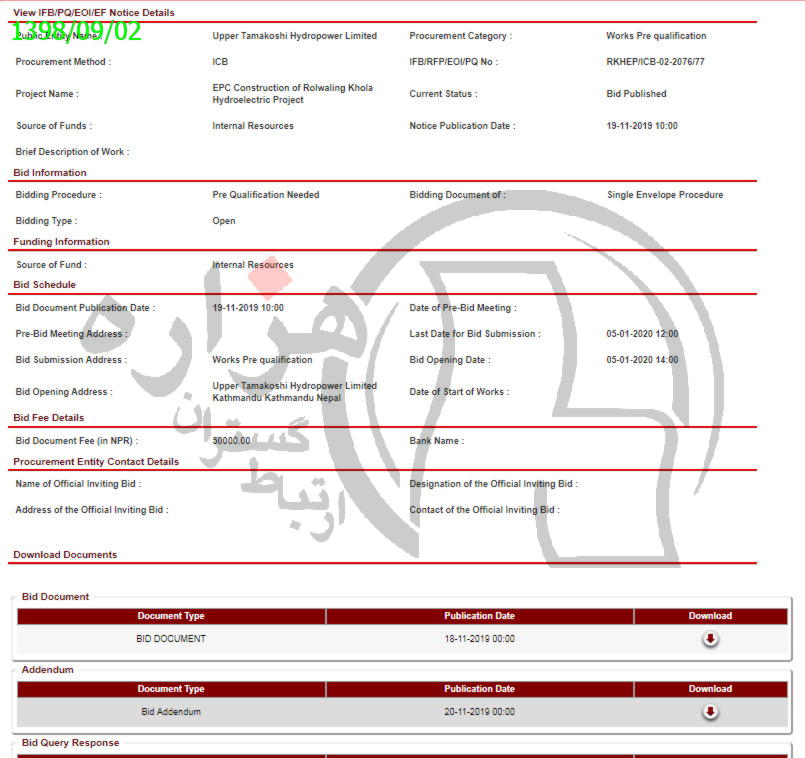Click the Bid Information section heading
This screenshot has height=758, width=805.
[x=50, y=173]
